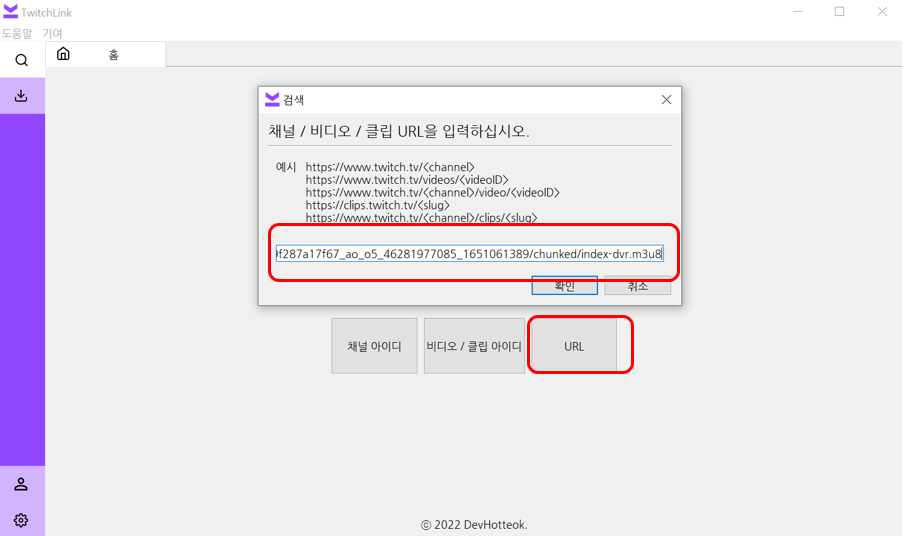Open the 도움말 menu

click(x=17, y=34)
